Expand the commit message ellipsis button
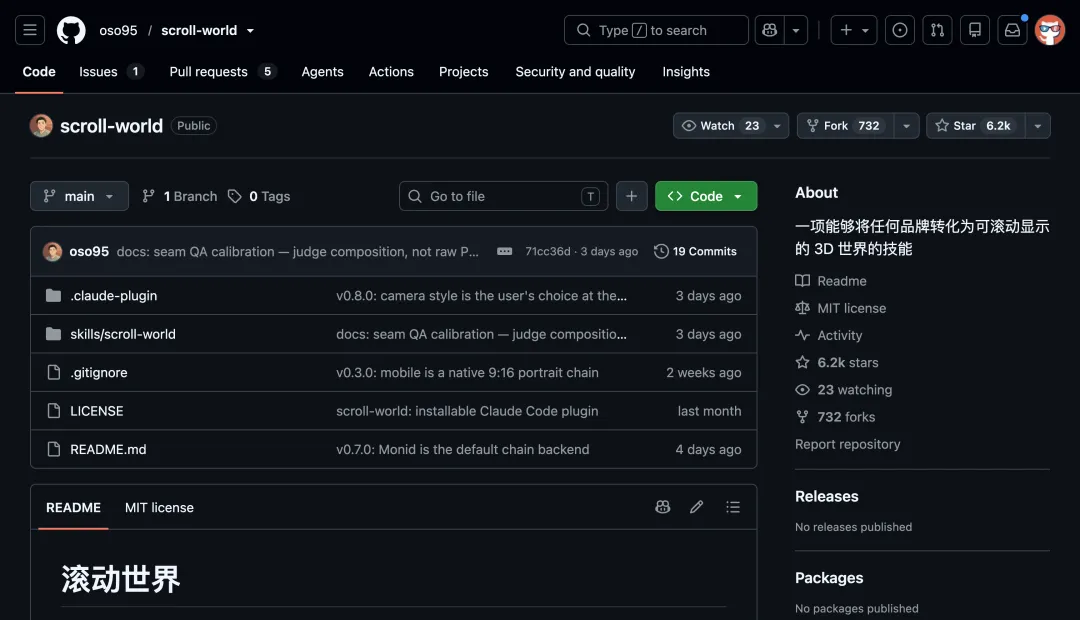 click(504, 251)
